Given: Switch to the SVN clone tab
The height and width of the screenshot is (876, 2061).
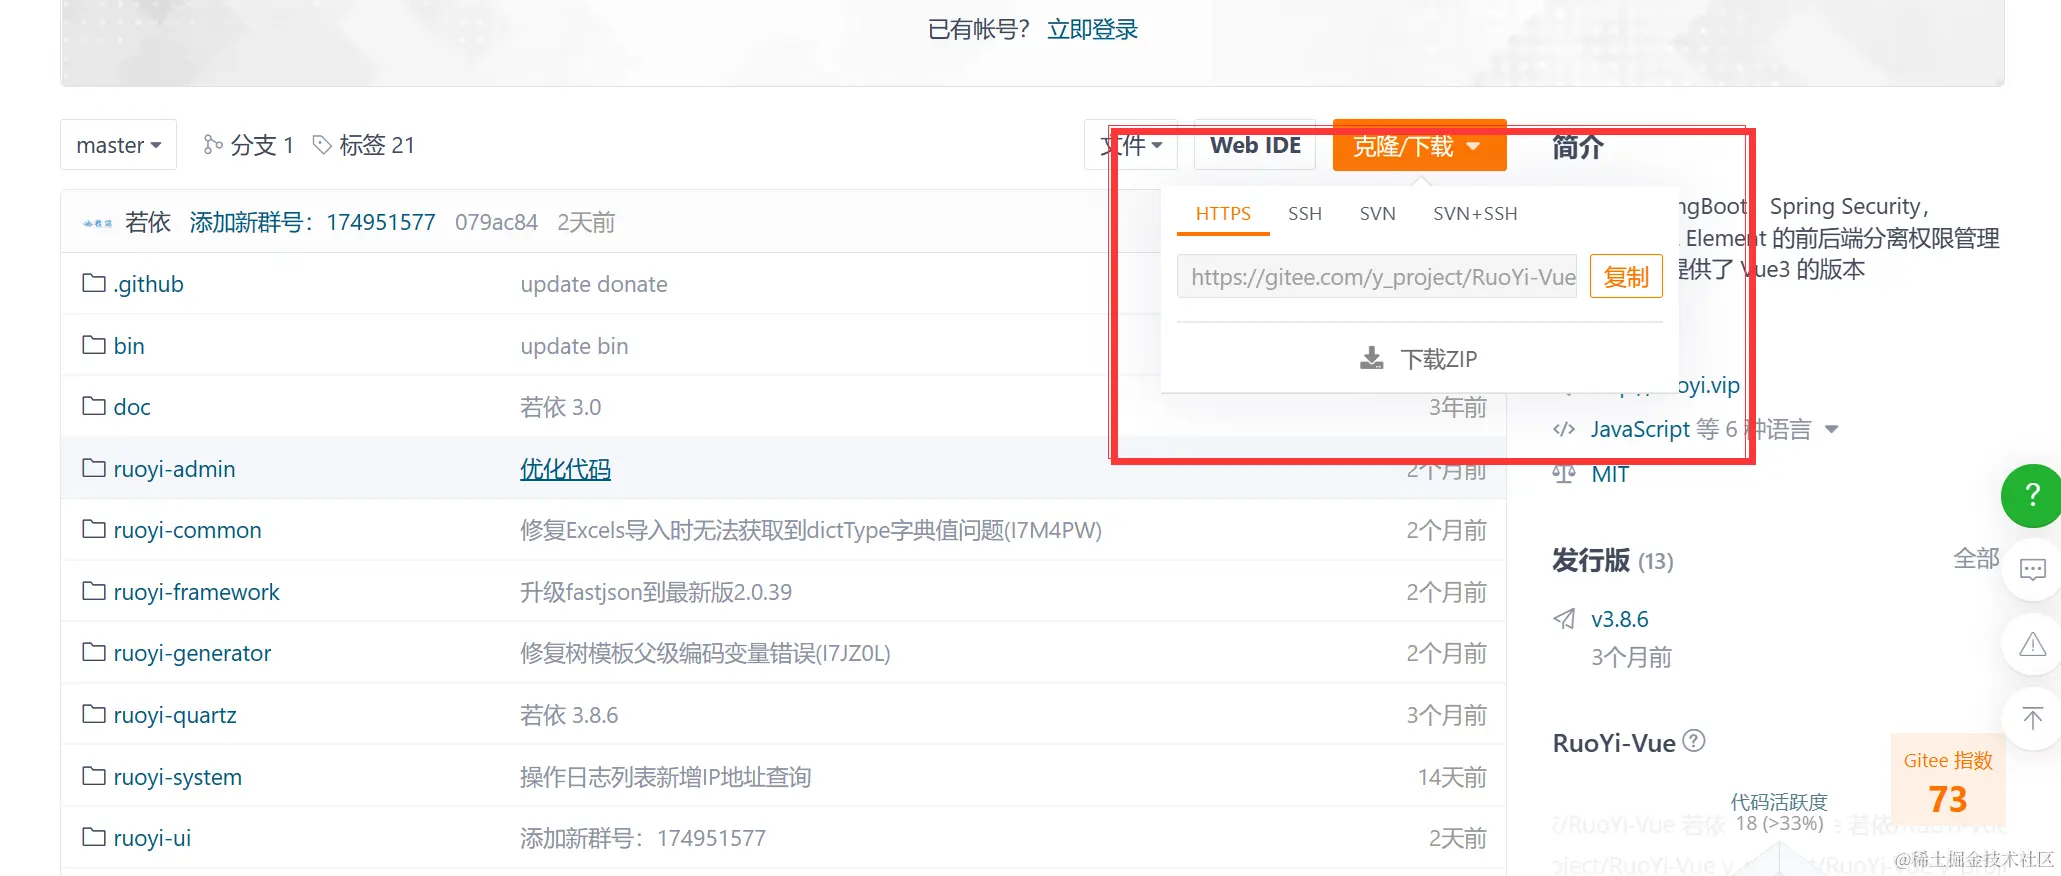Looking at the screenshot, I should [1377, 213].
